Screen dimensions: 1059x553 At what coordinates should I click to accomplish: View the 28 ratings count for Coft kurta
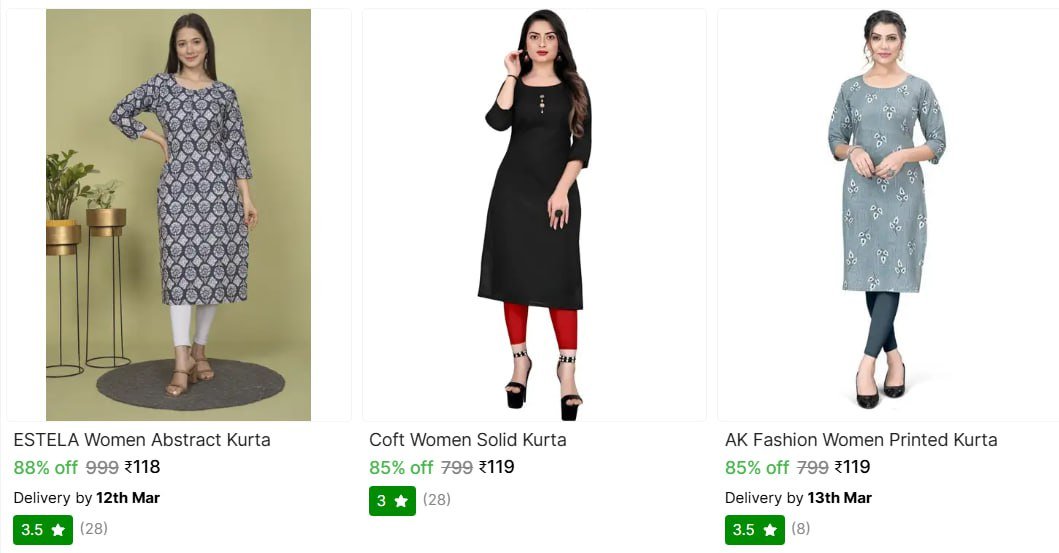click(436, 499)
